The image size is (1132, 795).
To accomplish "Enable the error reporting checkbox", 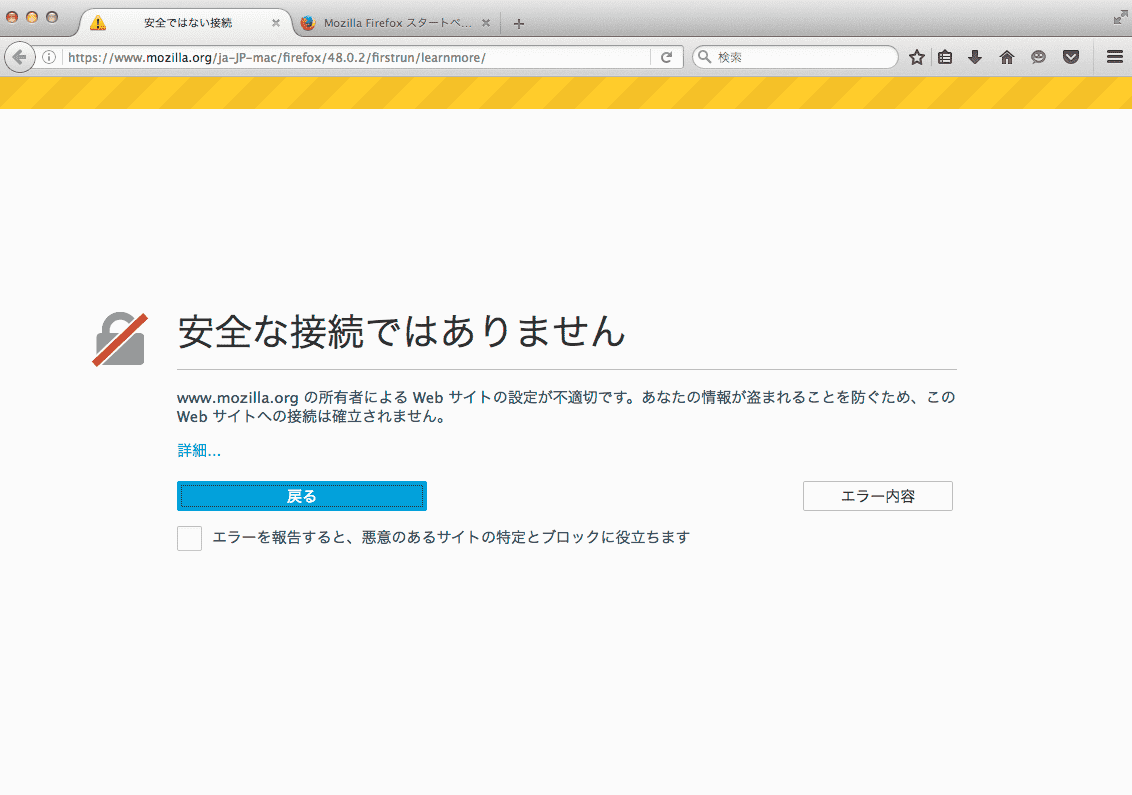I will [189, 538].
